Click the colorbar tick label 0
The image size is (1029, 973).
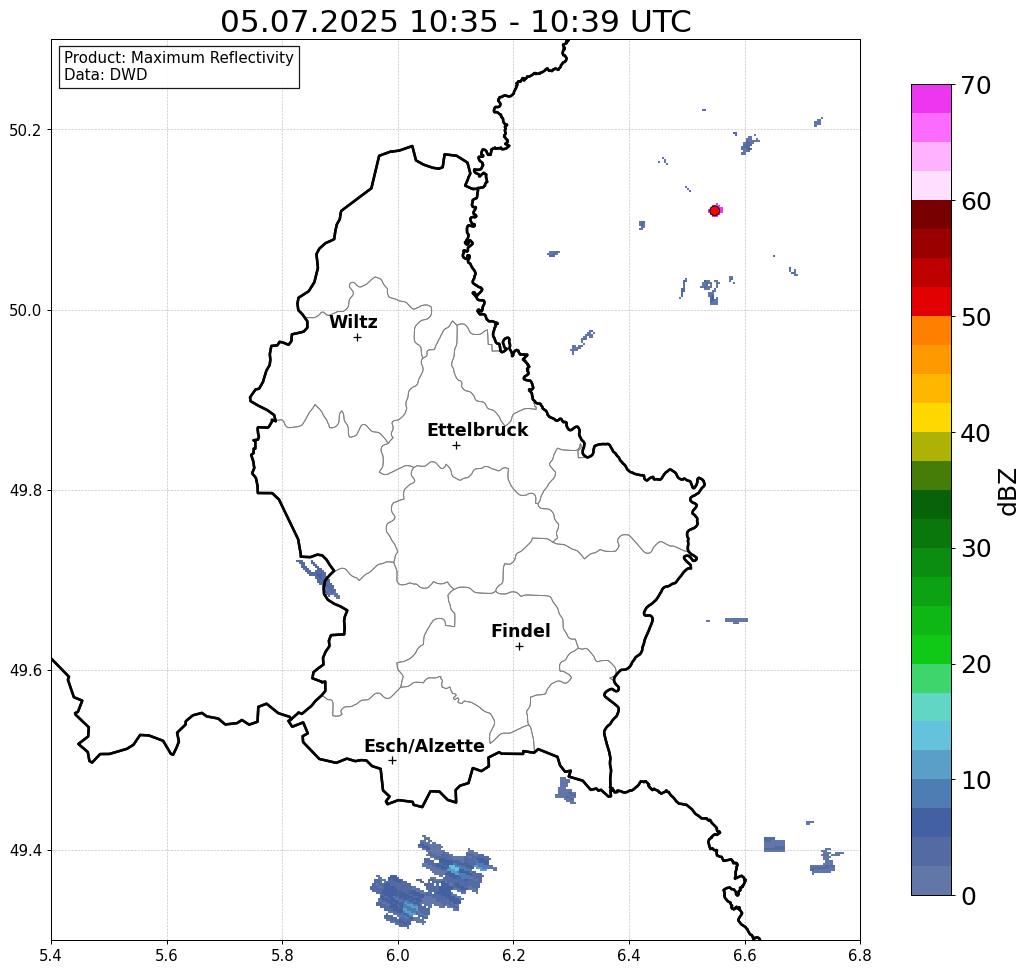969,896
